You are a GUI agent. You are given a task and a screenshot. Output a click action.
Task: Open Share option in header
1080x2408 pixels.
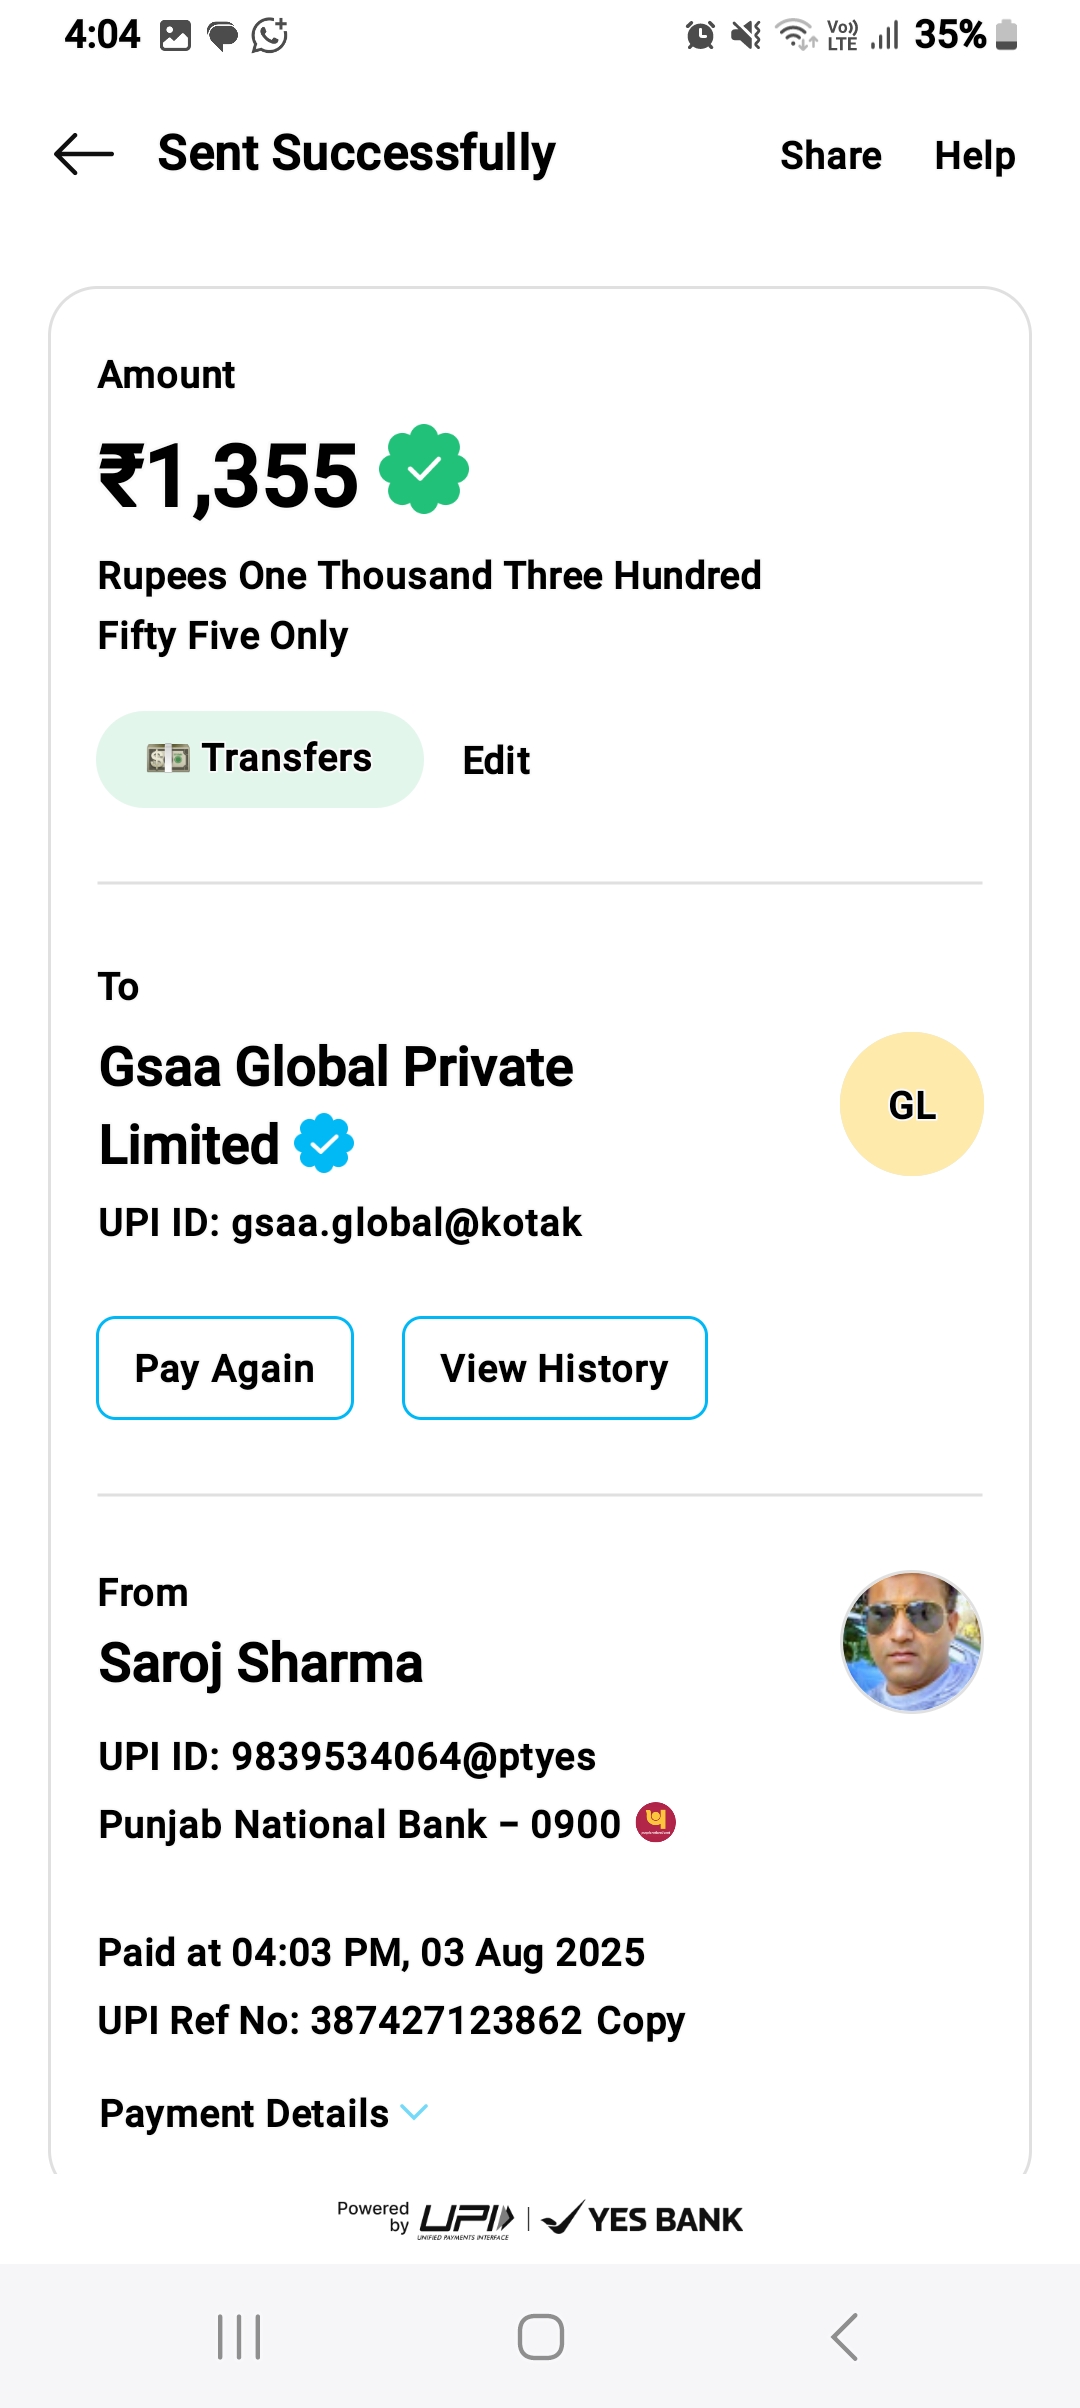click(x=831, y=156)
